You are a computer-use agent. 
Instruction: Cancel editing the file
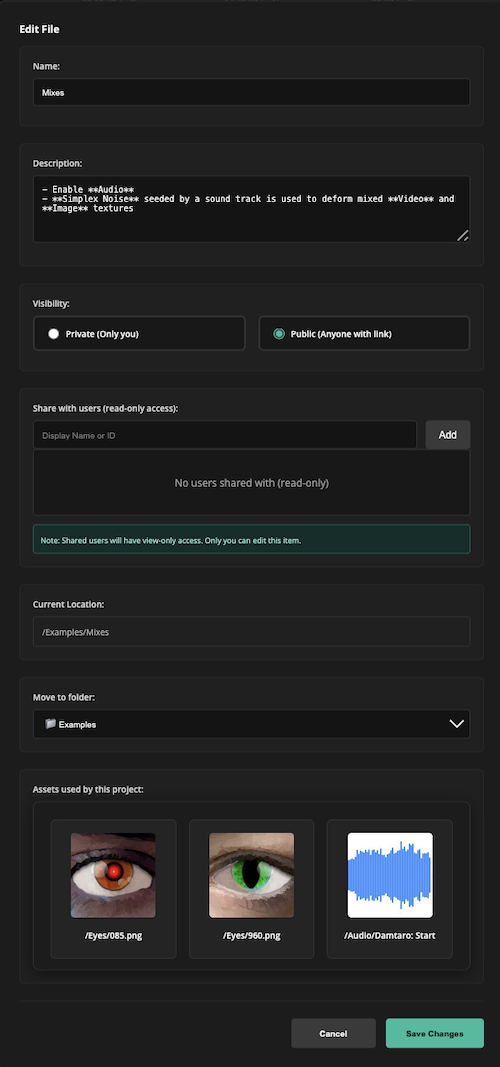coord(333,1033)
